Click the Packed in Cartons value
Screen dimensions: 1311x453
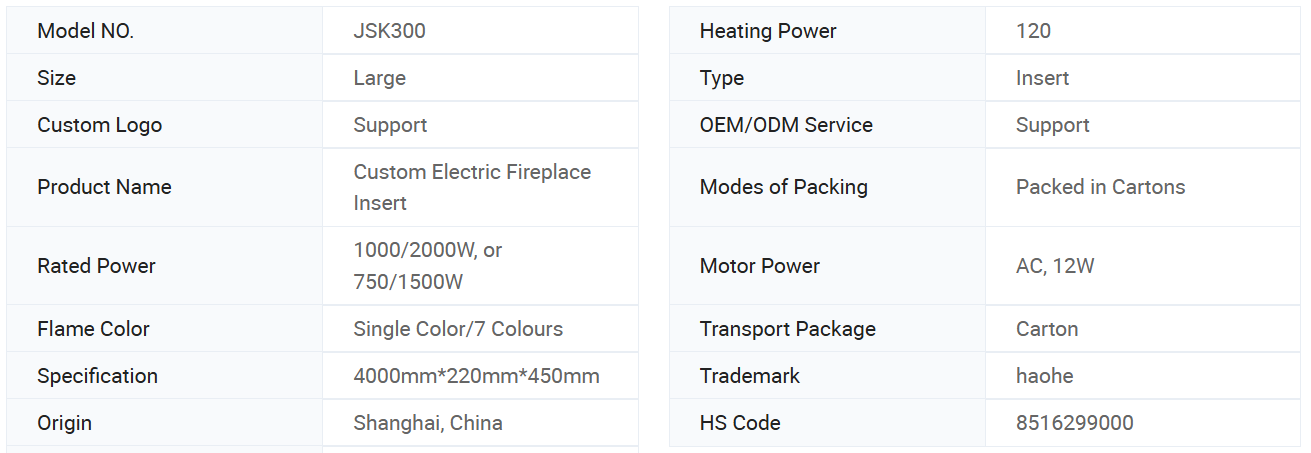point(1100,187)
